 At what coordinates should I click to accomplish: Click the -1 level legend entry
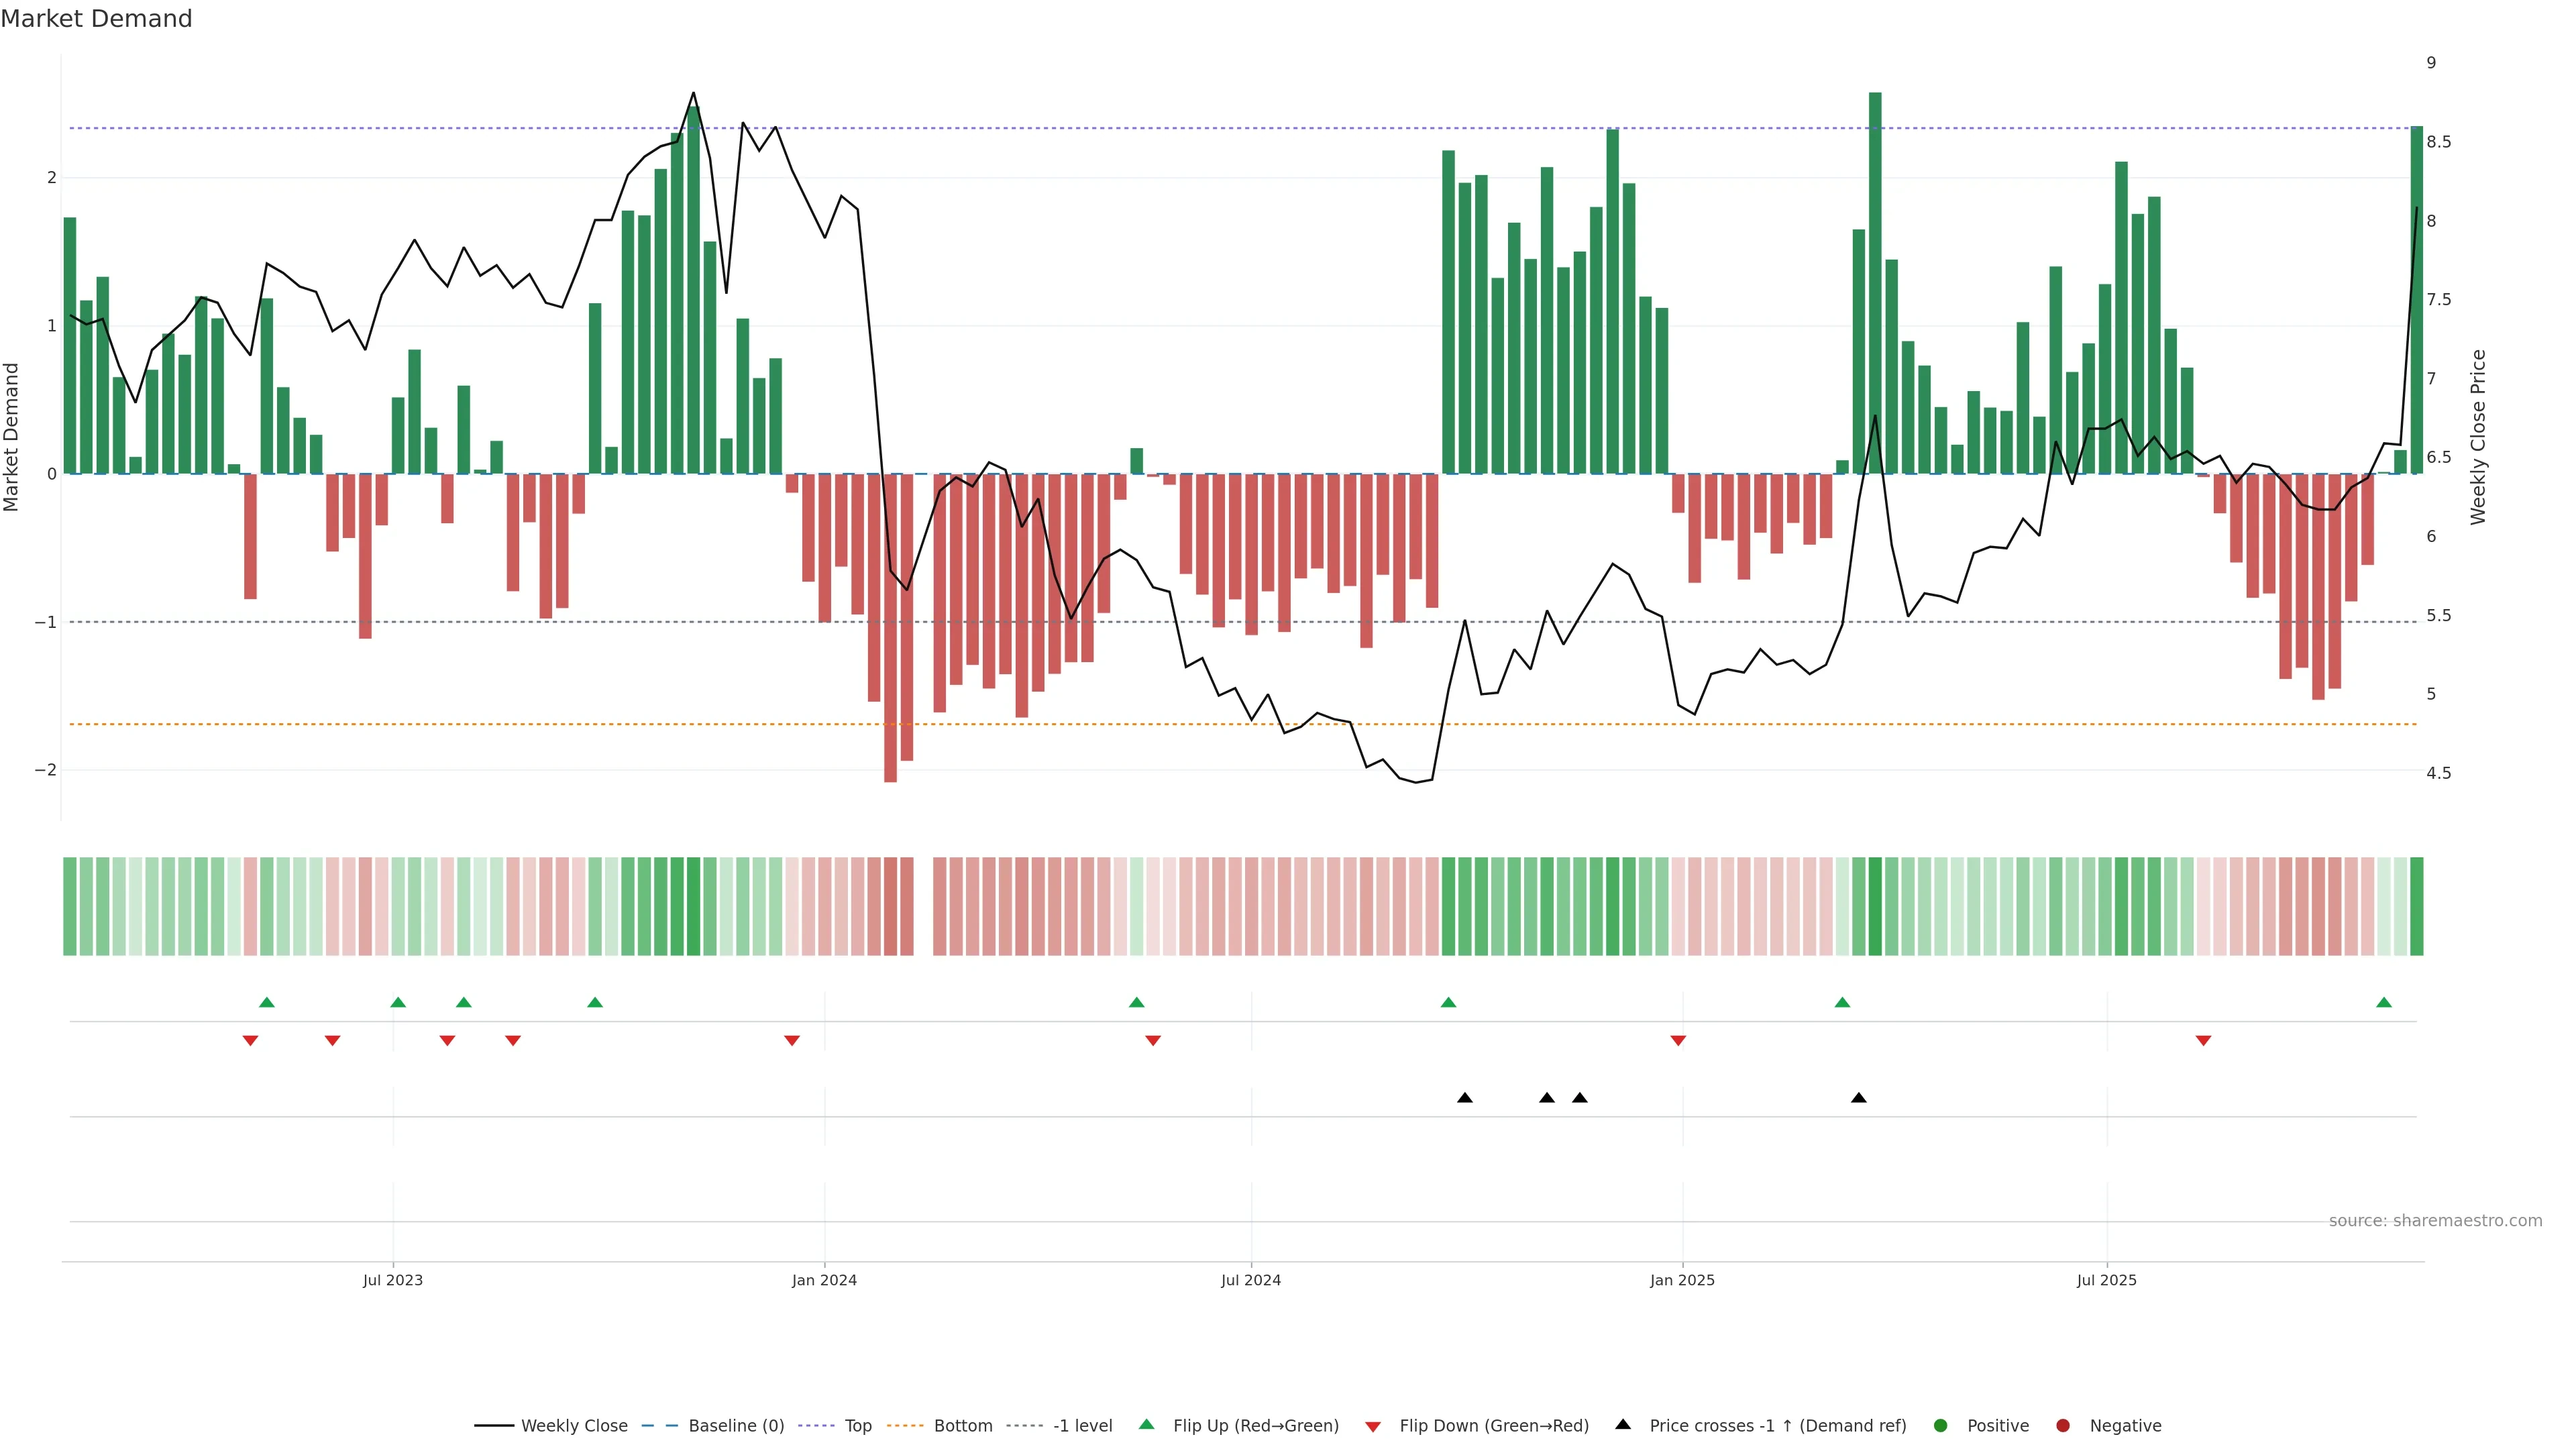coord(1082,1426)
